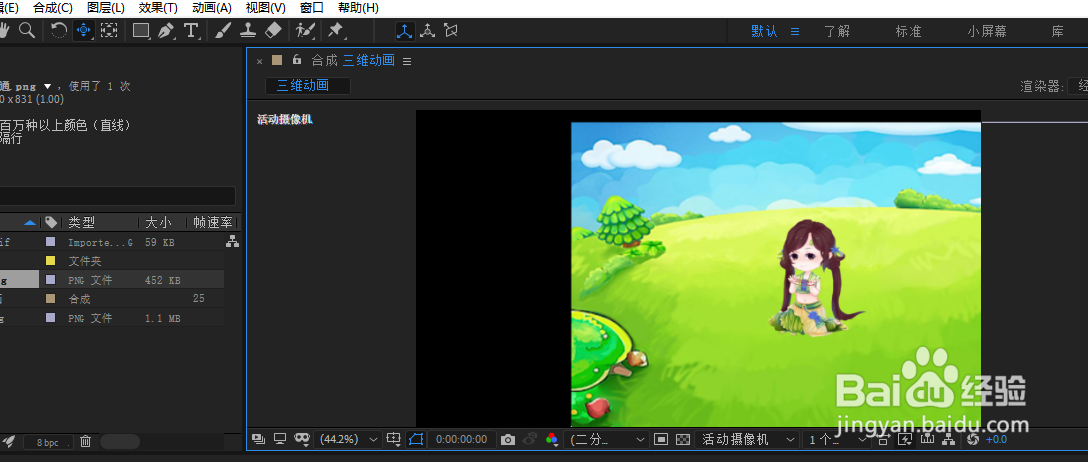Select the Importe...G 59 KB row
Screen dimensions: 1088x462
point(112,242)
